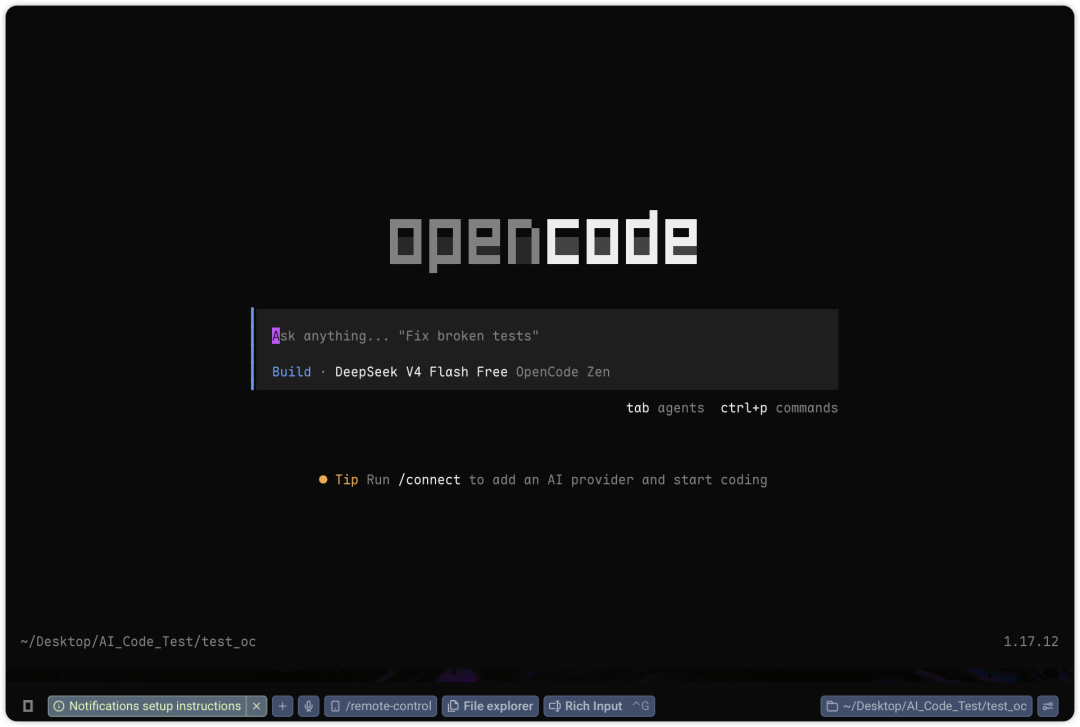Open Notifications setup instructions
This screenshot has width=1080, height=727.
point(147,706)
